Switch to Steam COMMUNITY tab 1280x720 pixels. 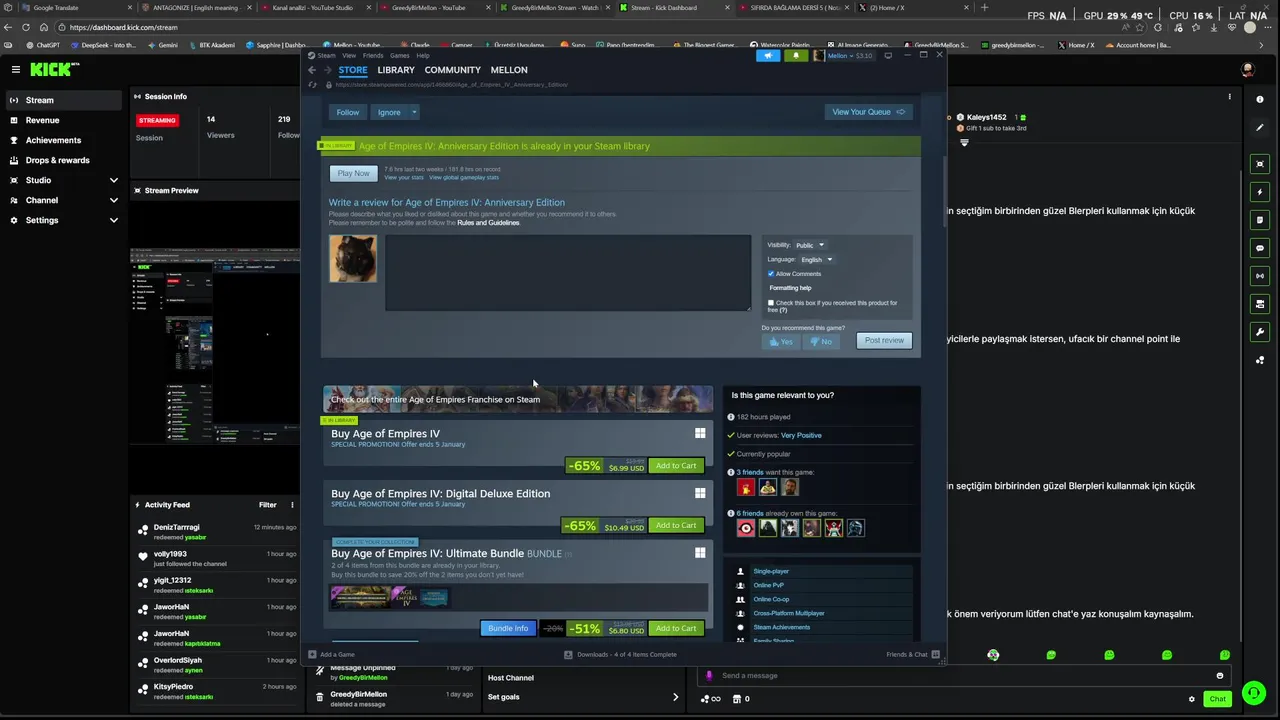tap(453, 70)
